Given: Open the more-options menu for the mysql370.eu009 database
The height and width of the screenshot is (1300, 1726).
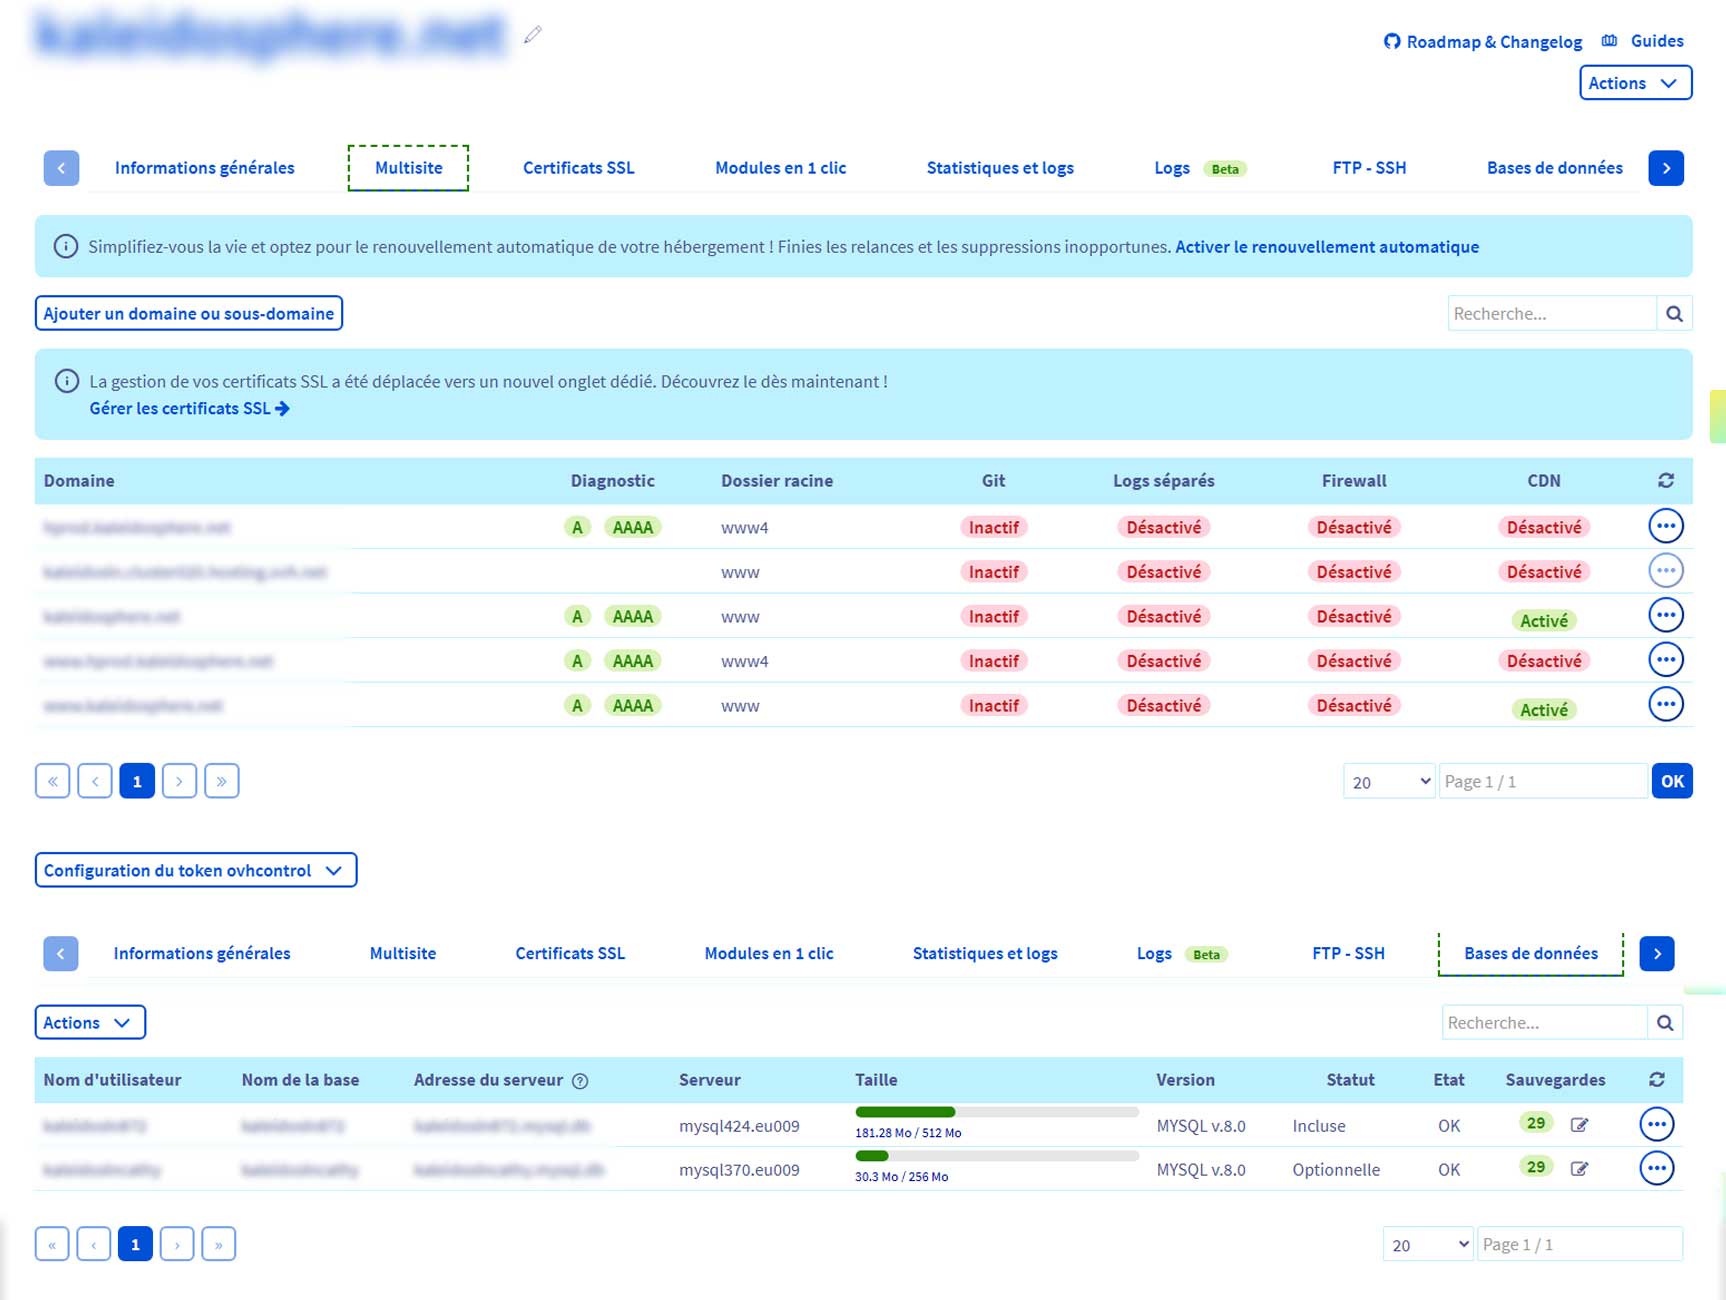Looking at the screenshot, I should [1656, 1168].
